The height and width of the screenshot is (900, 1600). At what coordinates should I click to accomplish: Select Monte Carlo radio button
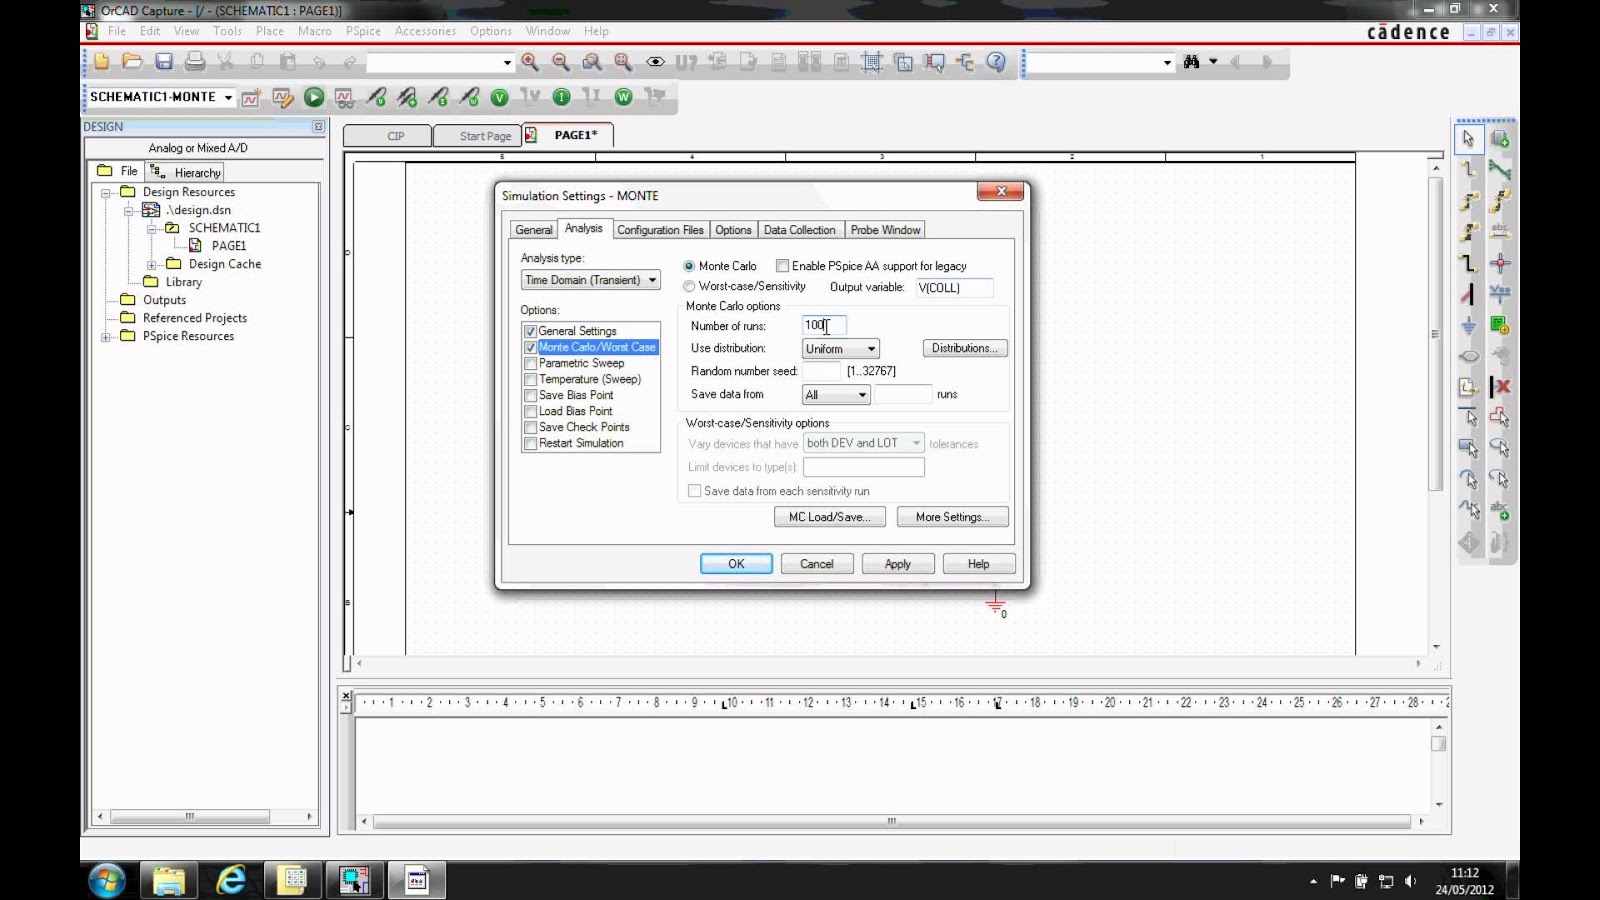click(x=689, y=266)
